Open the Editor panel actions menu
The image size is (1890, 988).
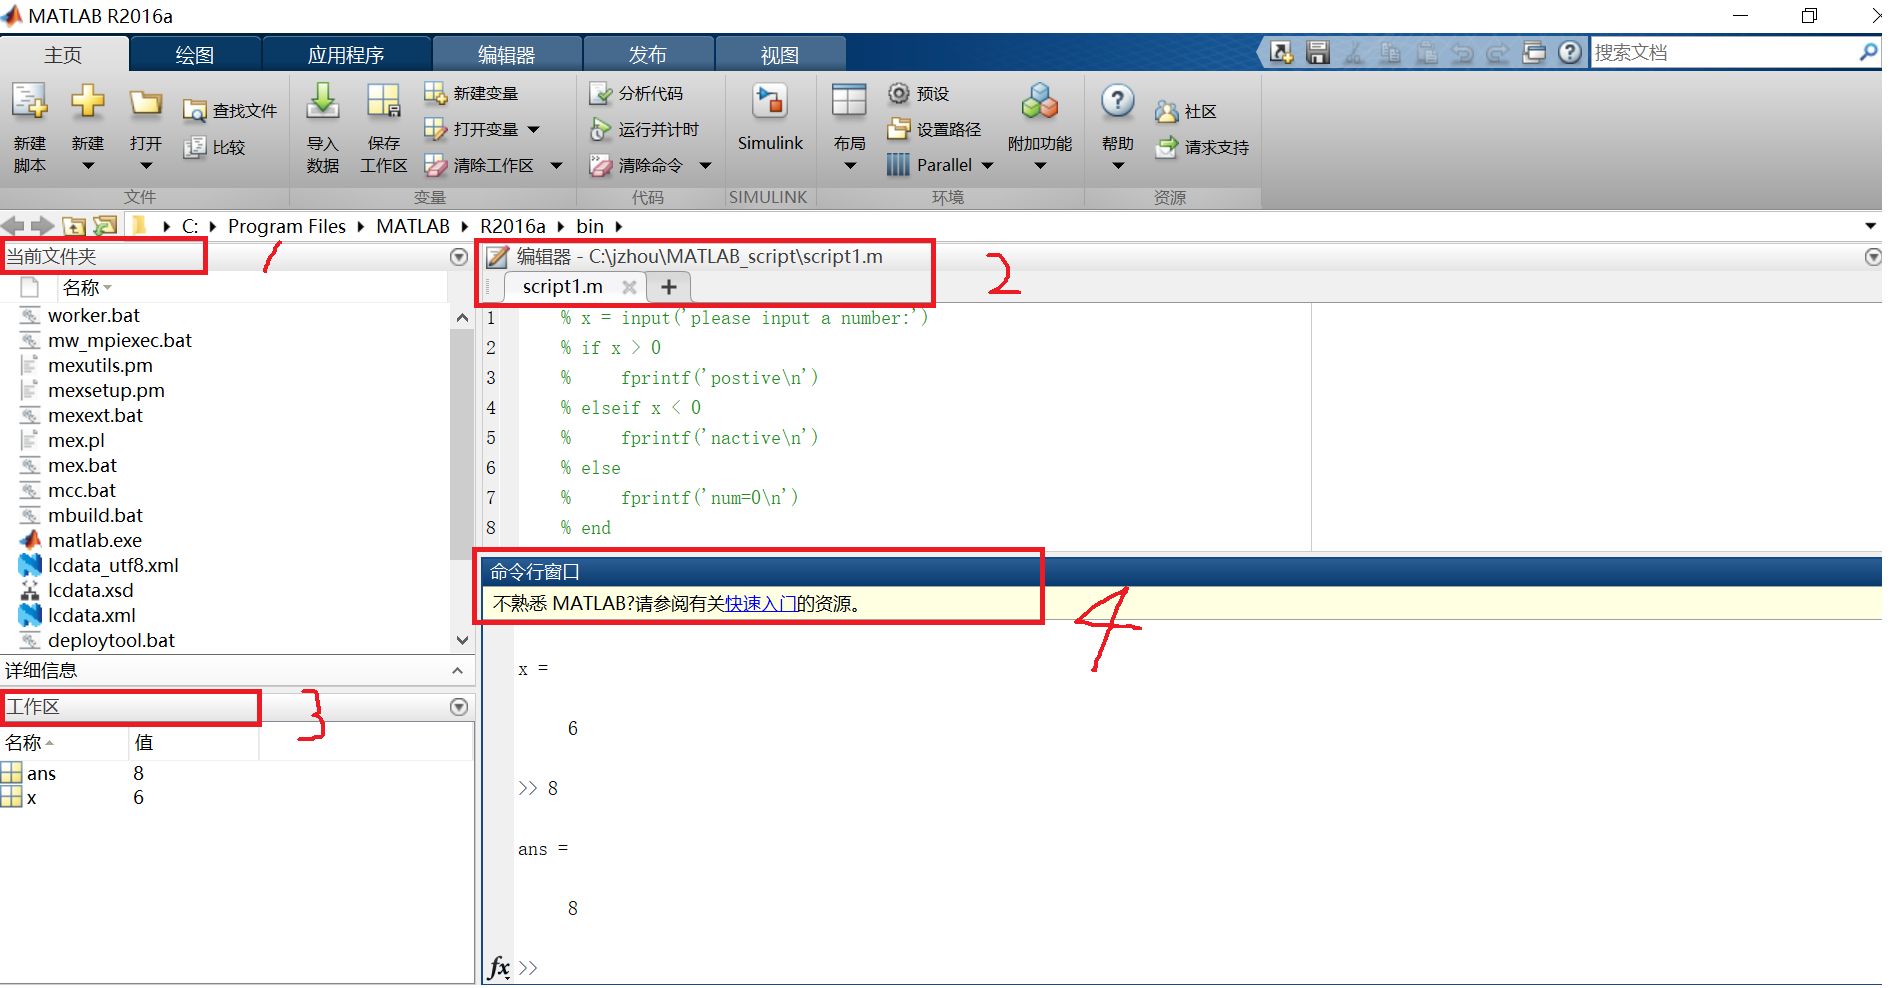1873,257
